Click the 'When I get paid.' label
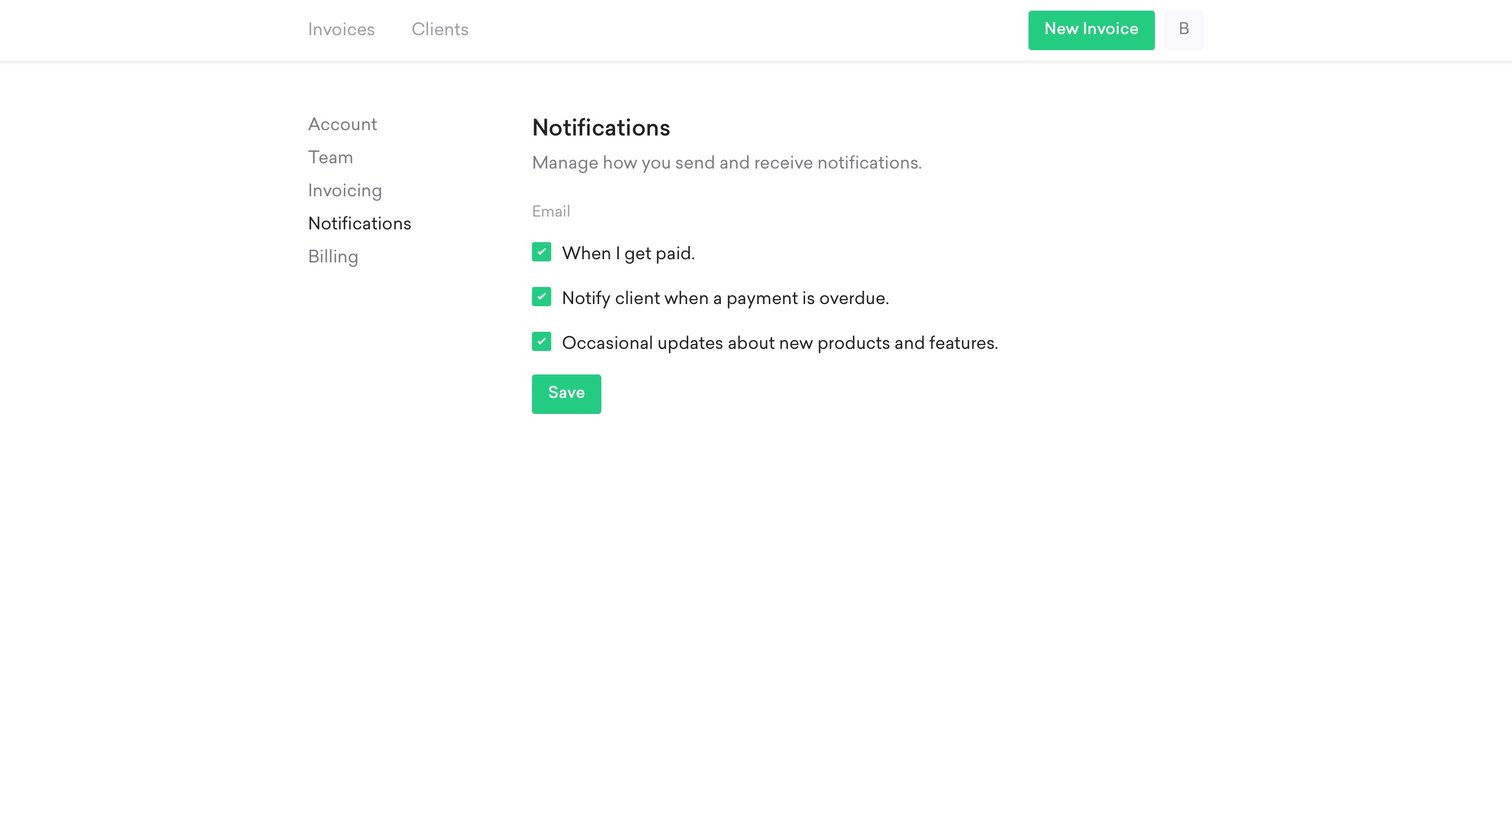Viewport: 1512px width, 814px height. tap(628, 254)
